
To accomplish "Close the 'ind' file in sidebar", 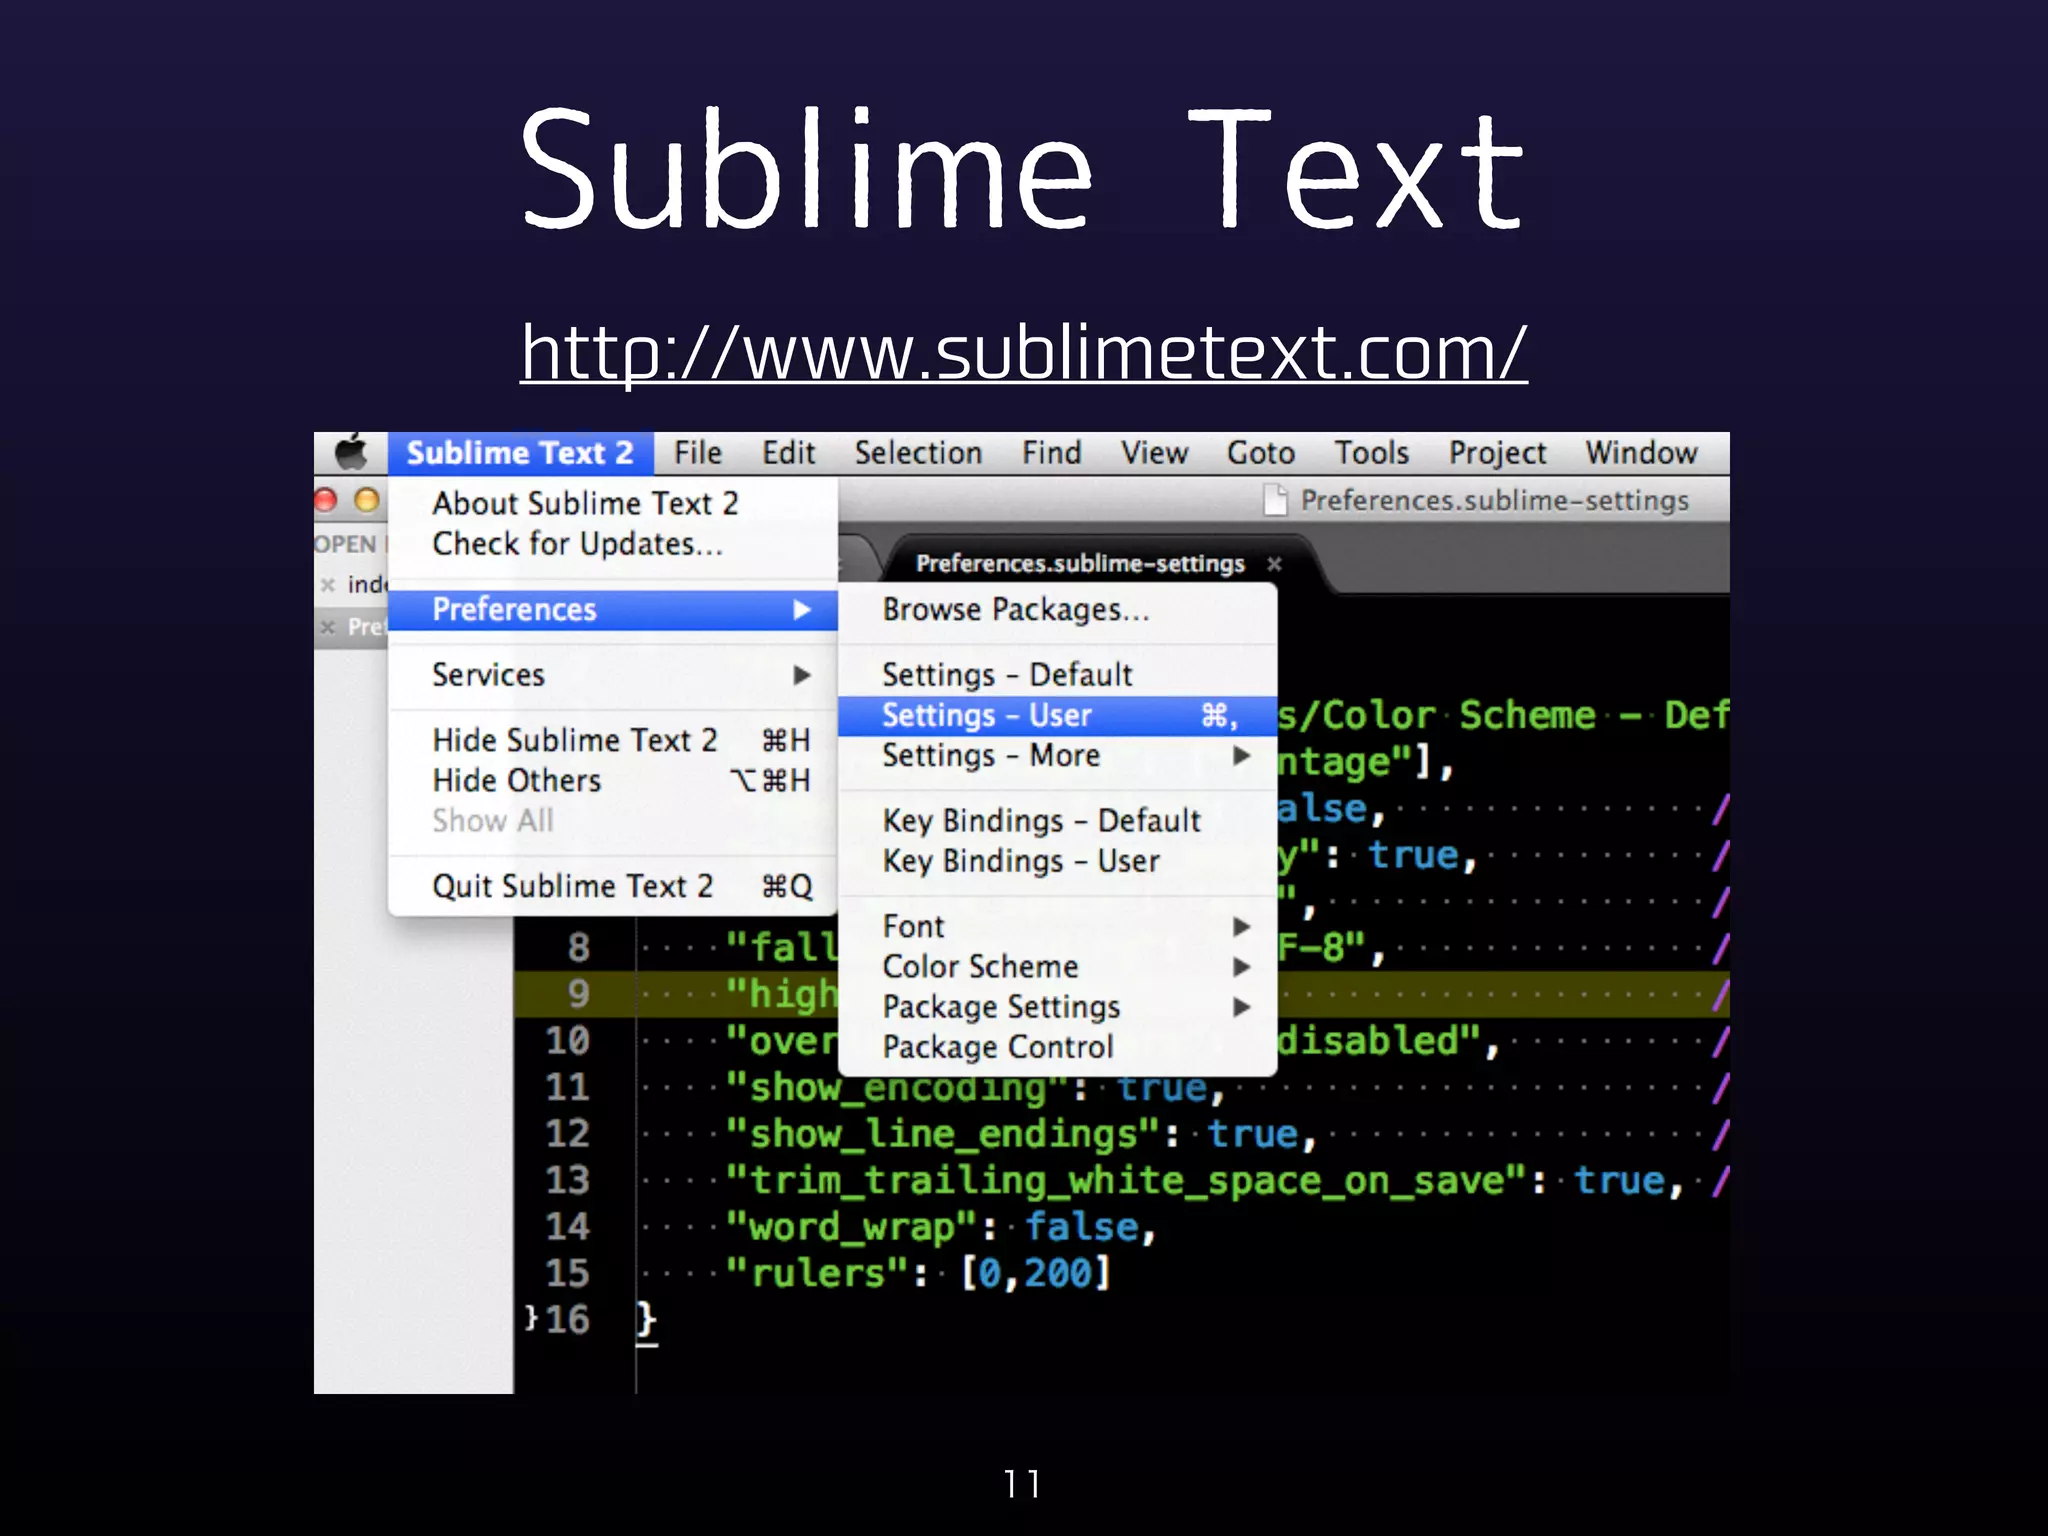I will (327, 585).
